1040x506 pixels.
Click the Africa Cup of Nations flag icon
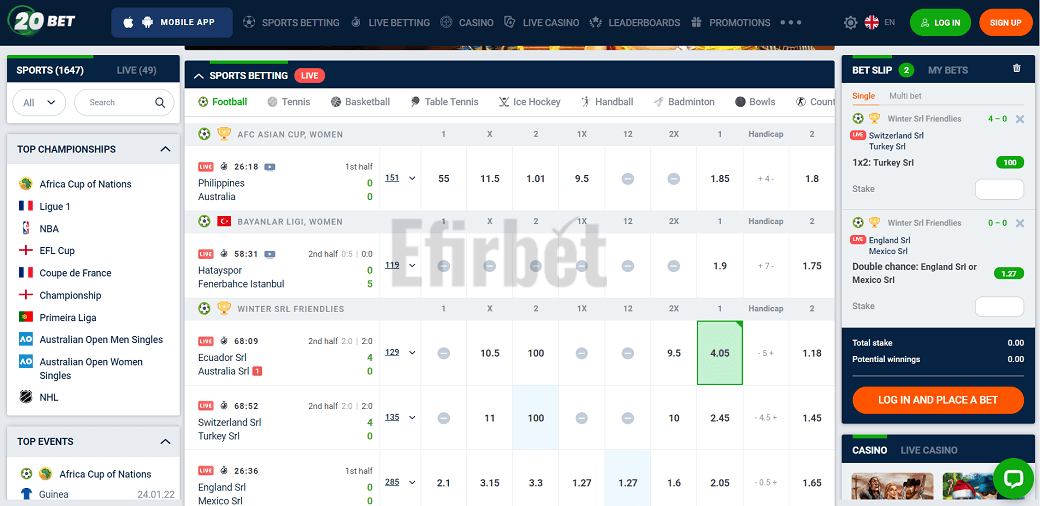click(x=26, y=184)
